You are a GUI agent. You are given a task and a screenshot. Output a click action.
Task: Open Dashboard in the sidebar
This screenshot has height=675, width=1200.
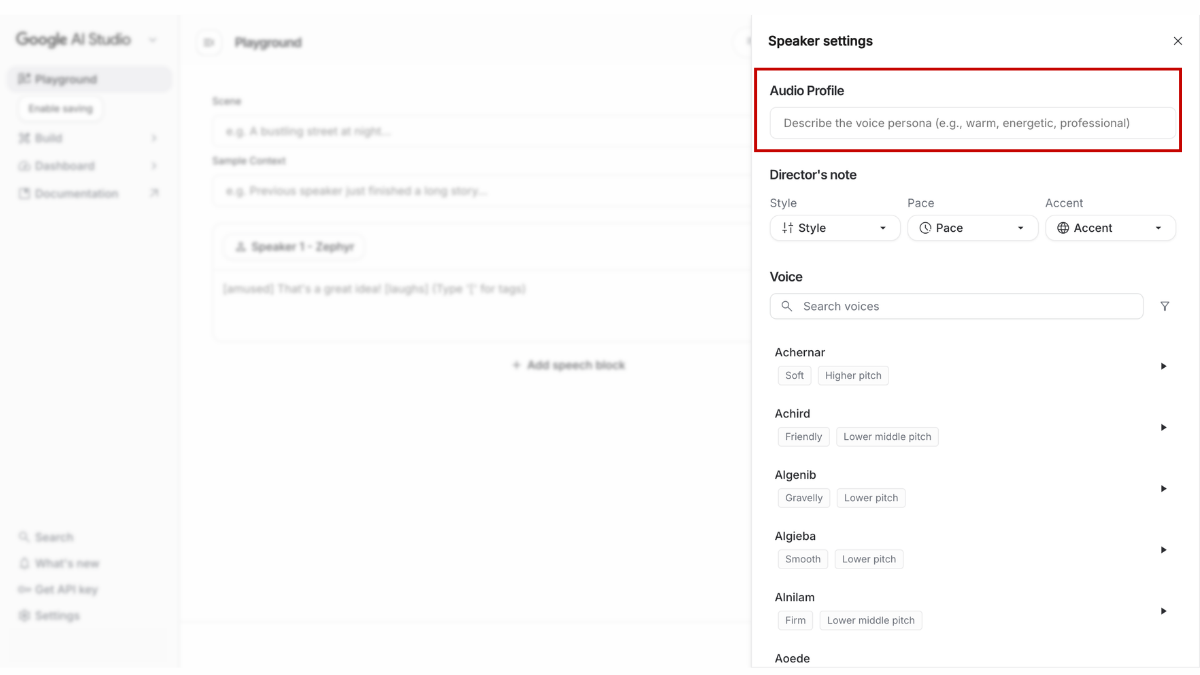point(65,166)
